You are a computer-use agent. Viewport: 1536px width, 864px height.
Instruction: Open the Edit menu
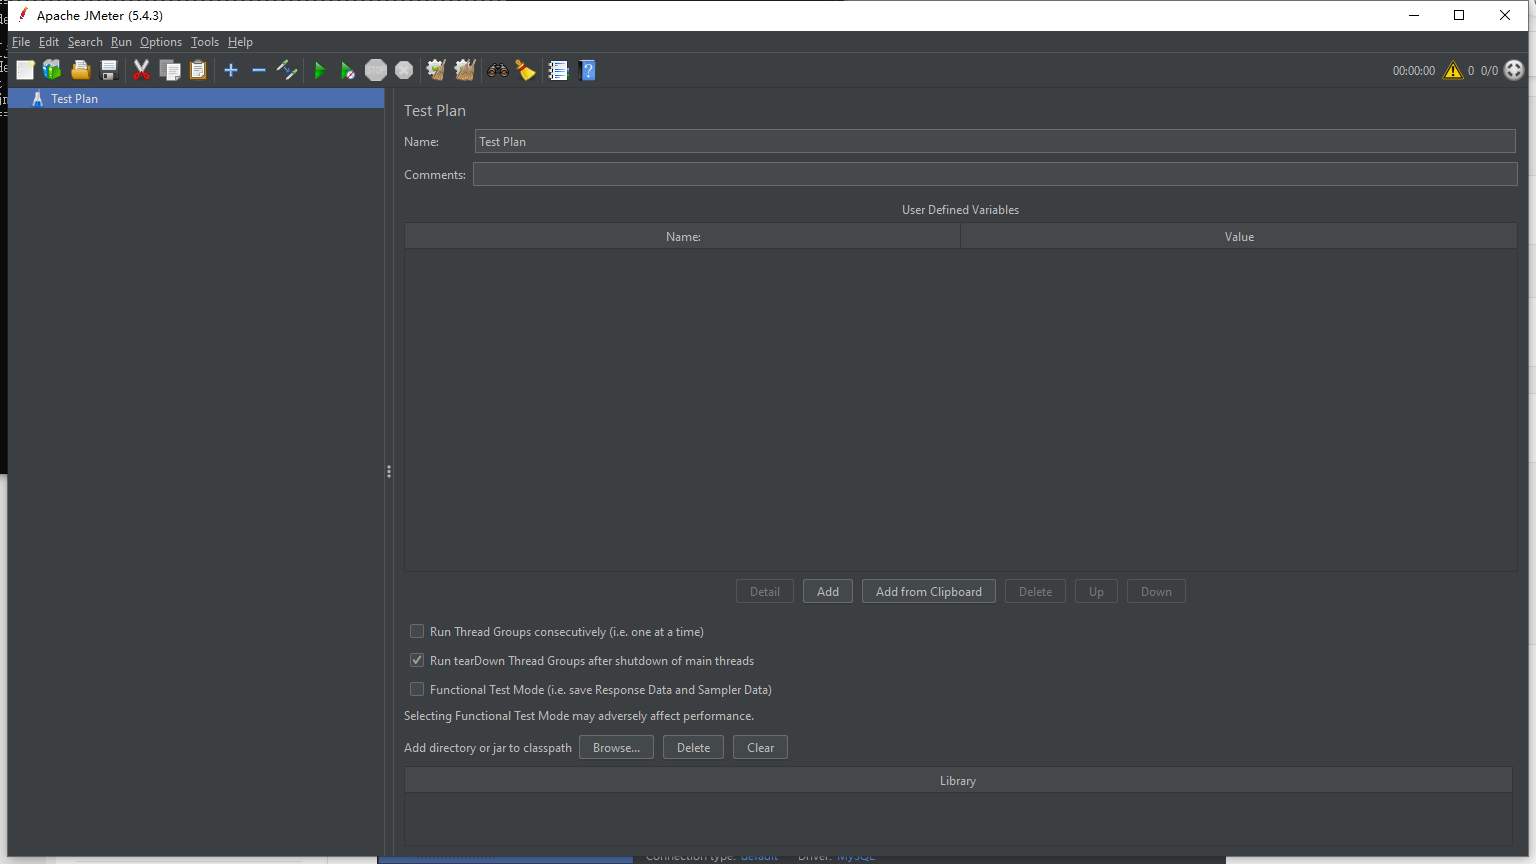[49, 42]
